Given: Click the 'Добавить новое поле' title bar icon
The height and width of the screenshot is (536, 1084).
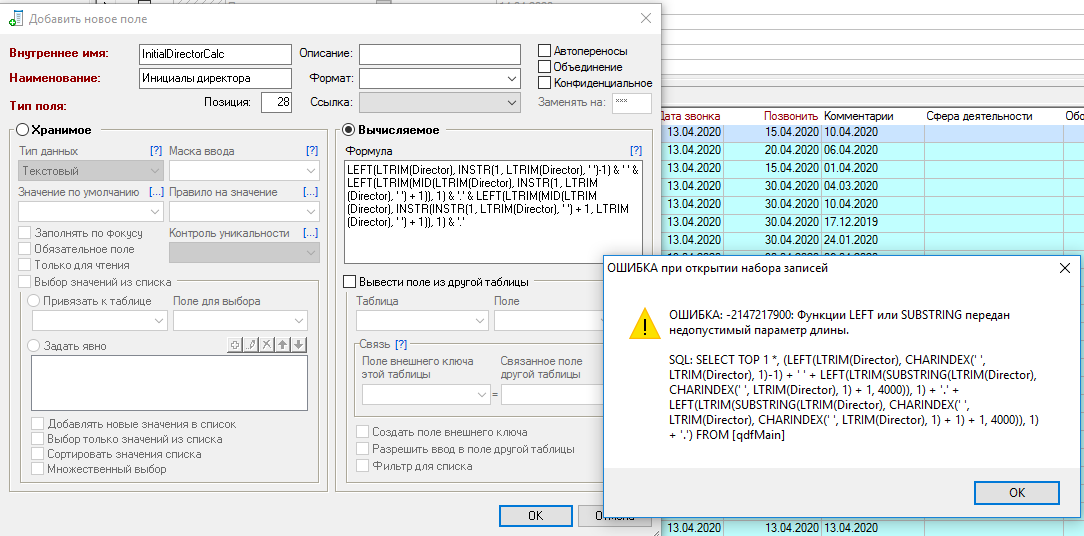Looking at the screenshot, I should tap(16, 18).
